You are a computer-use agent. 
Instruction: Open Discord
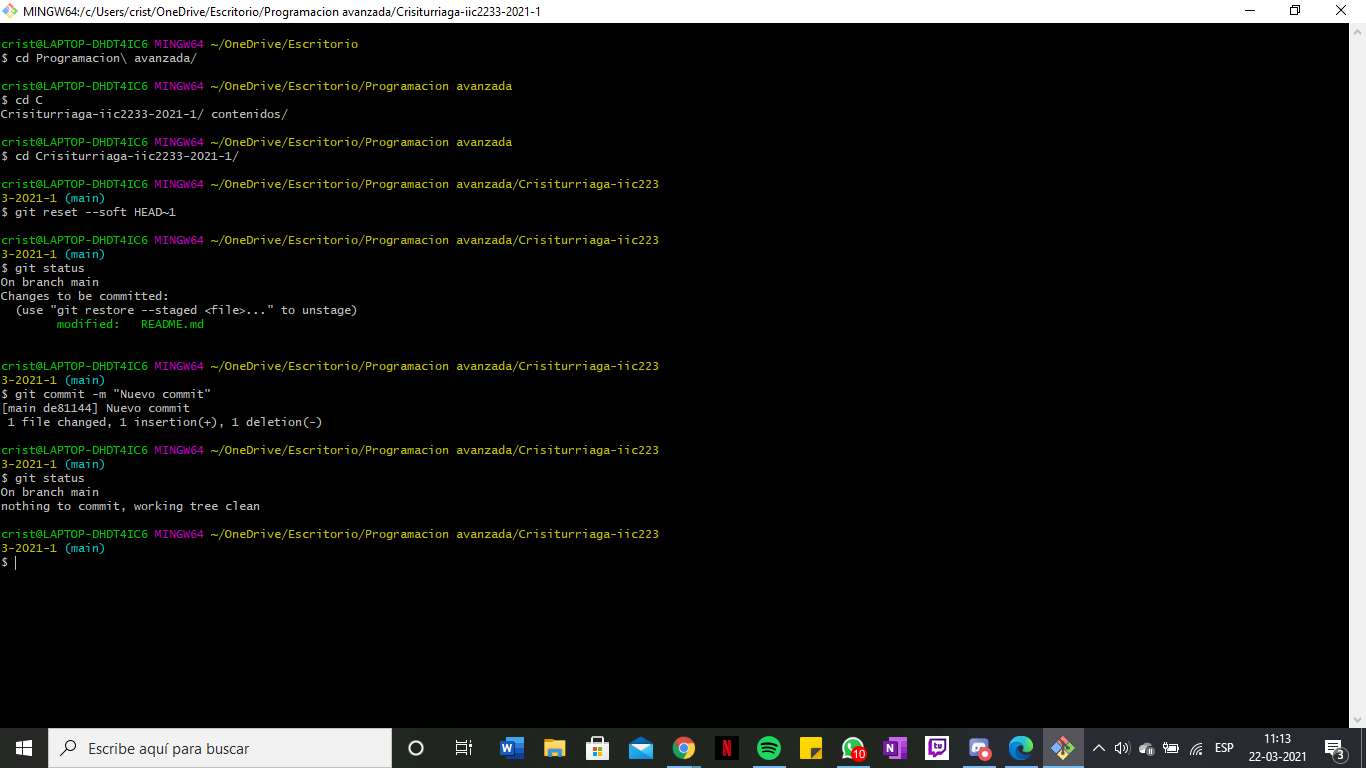[x=979, y=747]
